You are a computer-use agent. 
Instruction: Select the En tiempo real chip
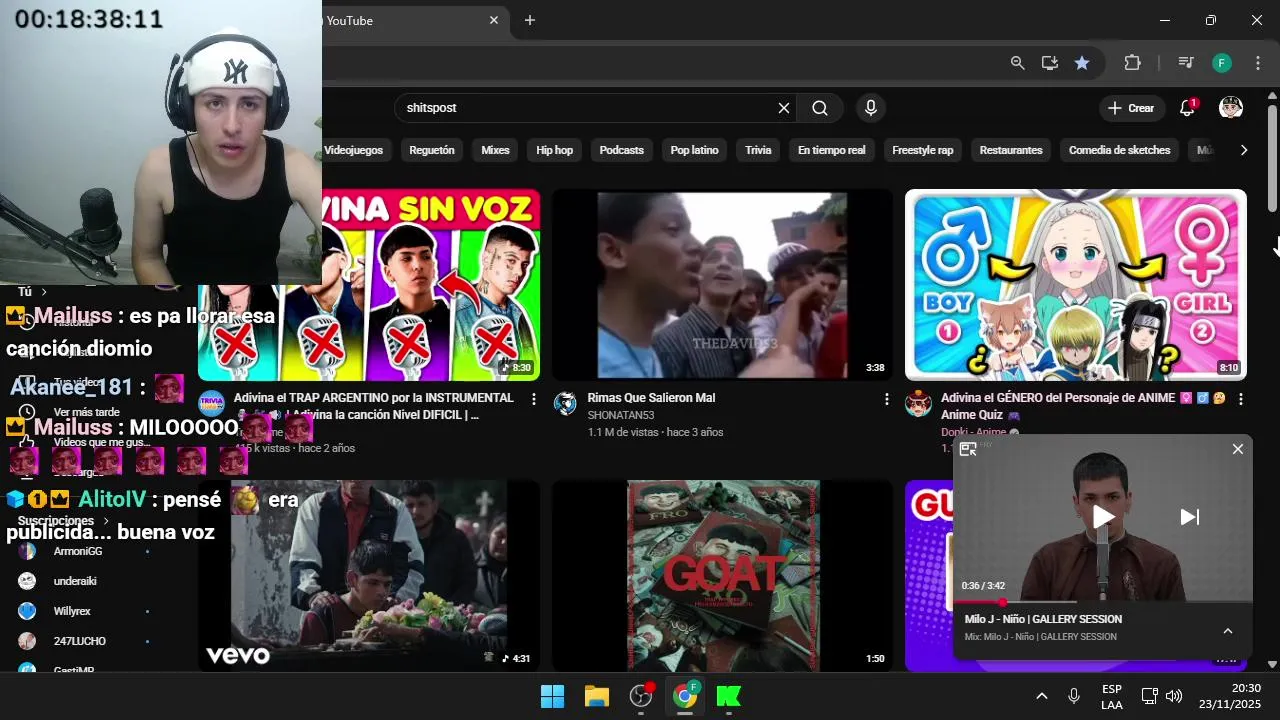pos(831,150)
